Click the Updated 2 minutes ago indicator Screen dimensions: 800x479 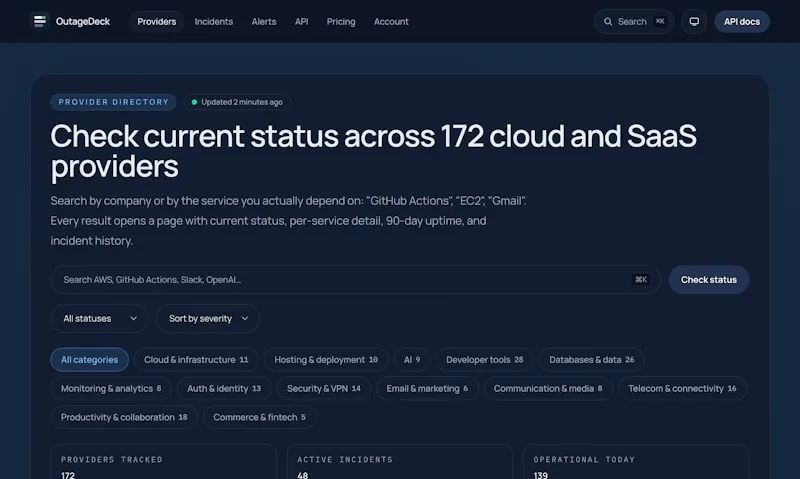237,102
